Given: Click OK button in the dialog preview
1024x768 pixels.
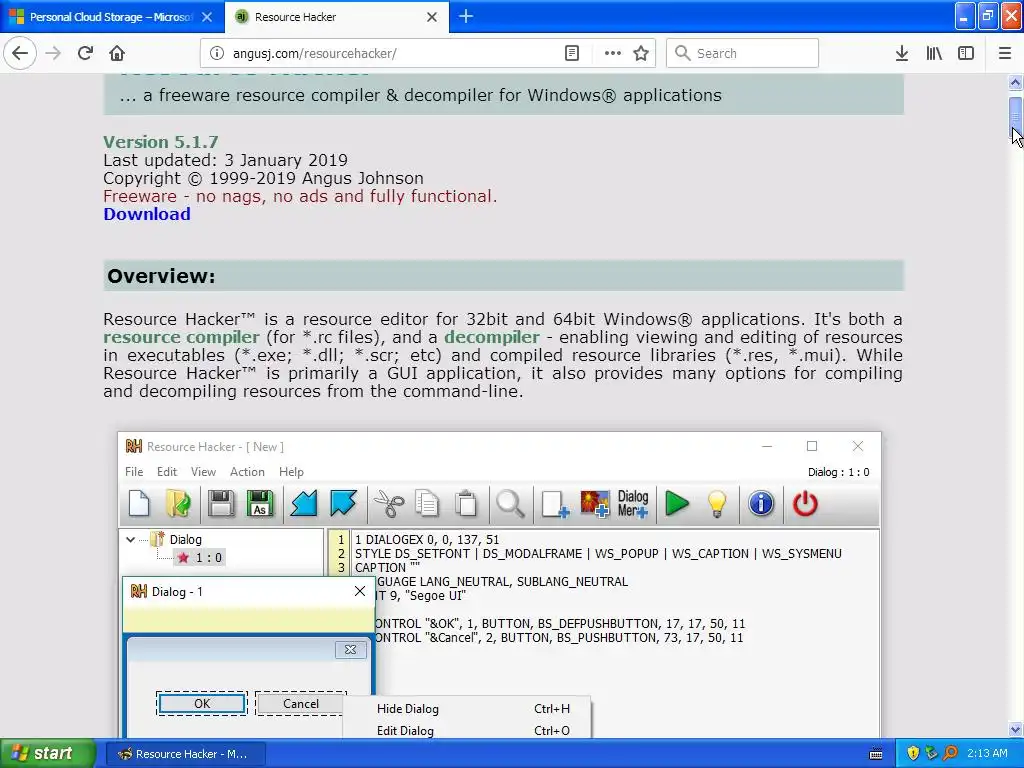Looking at the screenshot, I should click(202, 703).
